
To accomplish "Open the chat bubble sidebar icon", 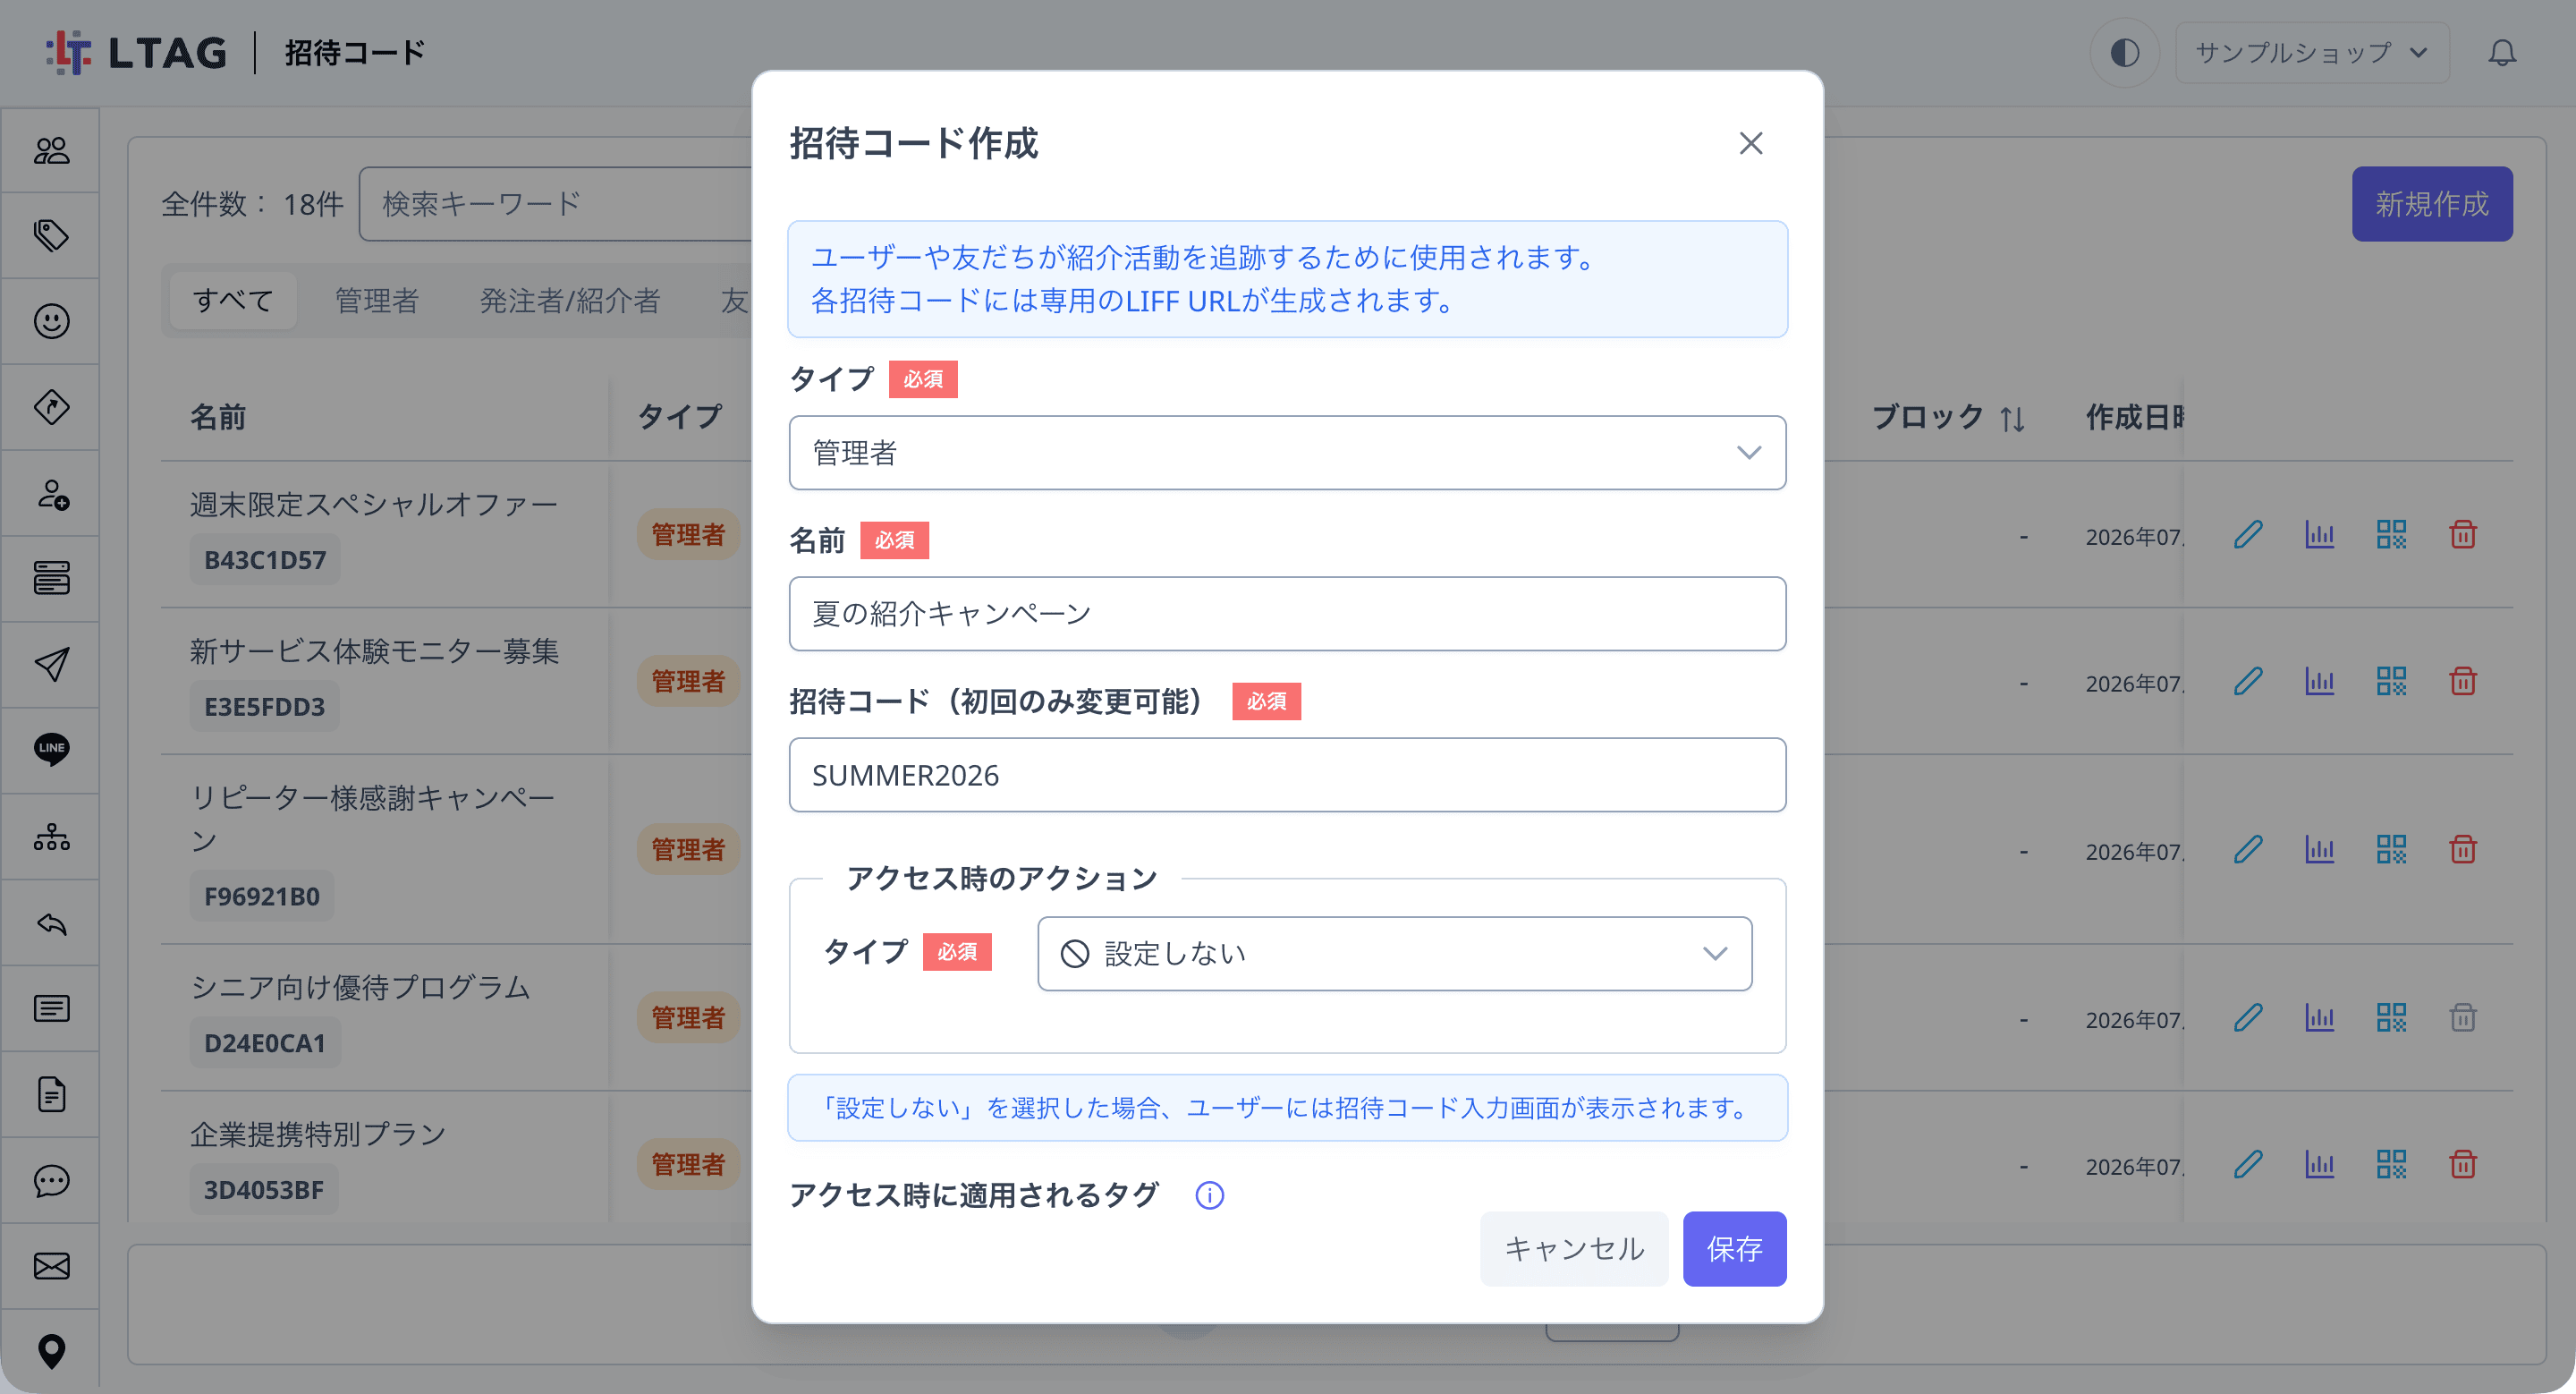I will [51, 1181].
